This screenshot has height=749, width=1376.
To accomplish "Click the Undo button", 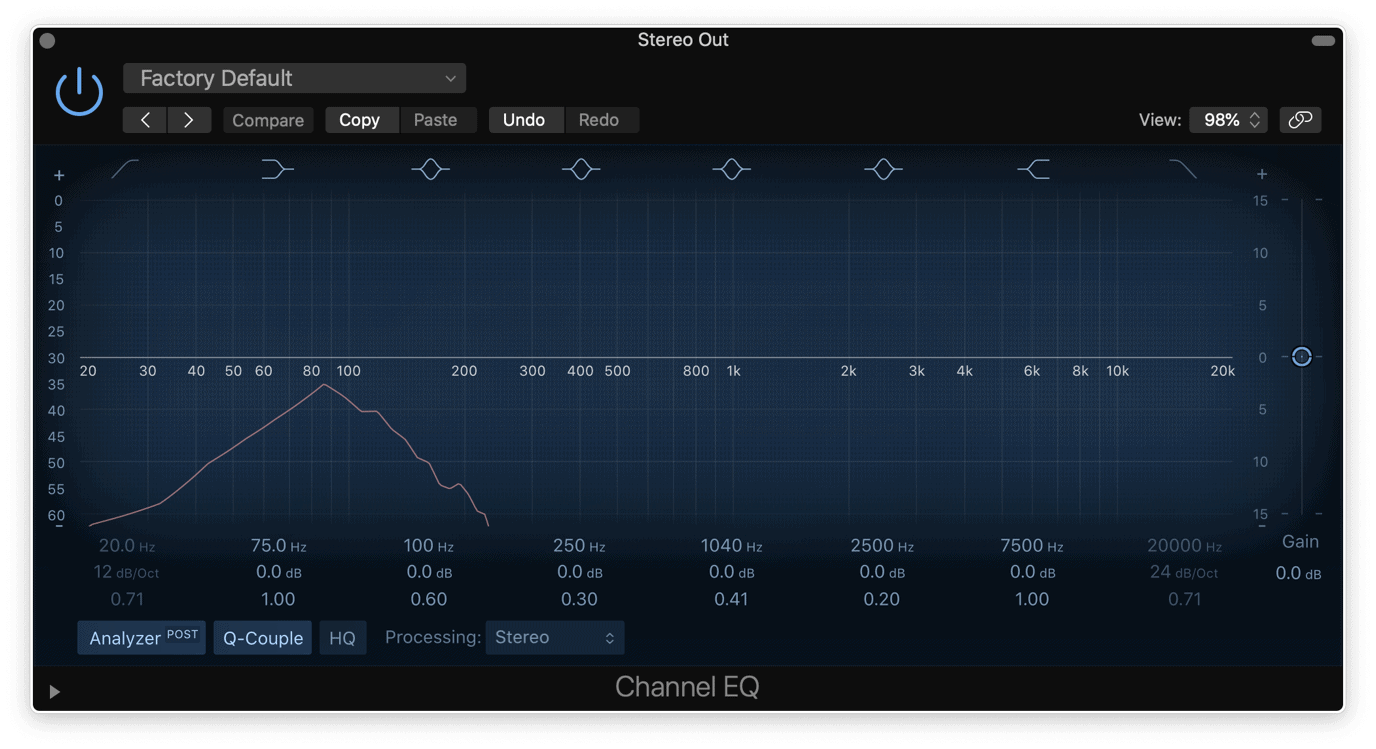I will pos(526,119).
